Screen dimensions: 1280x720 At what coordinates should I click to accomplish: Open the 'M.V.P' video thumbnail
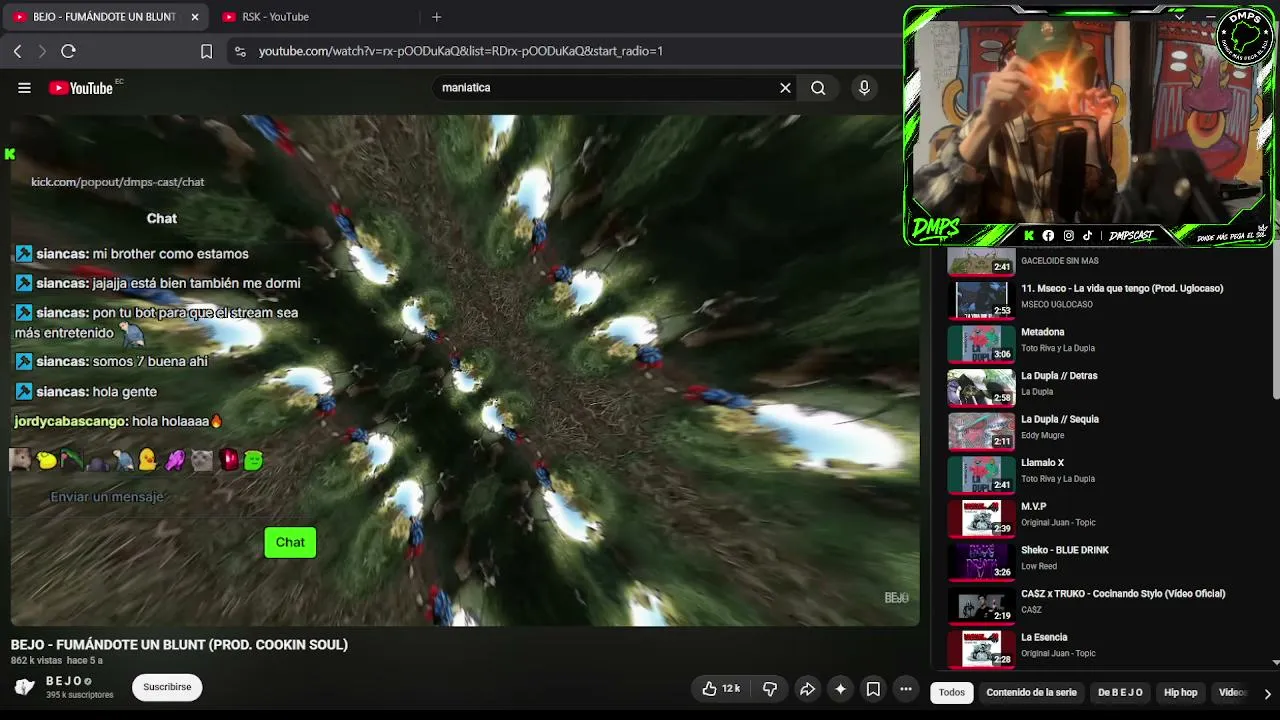pos(981,518)
